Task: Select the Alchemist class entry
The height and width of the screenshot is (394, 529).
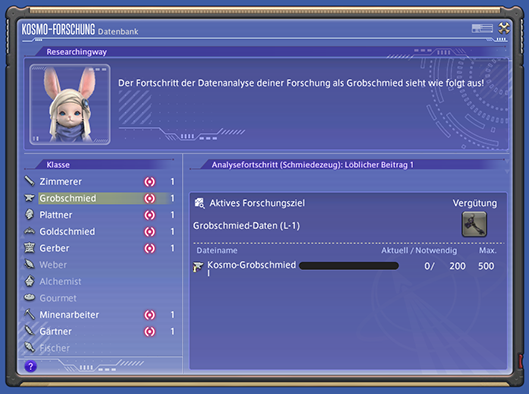Action: (x=100, y=281)
